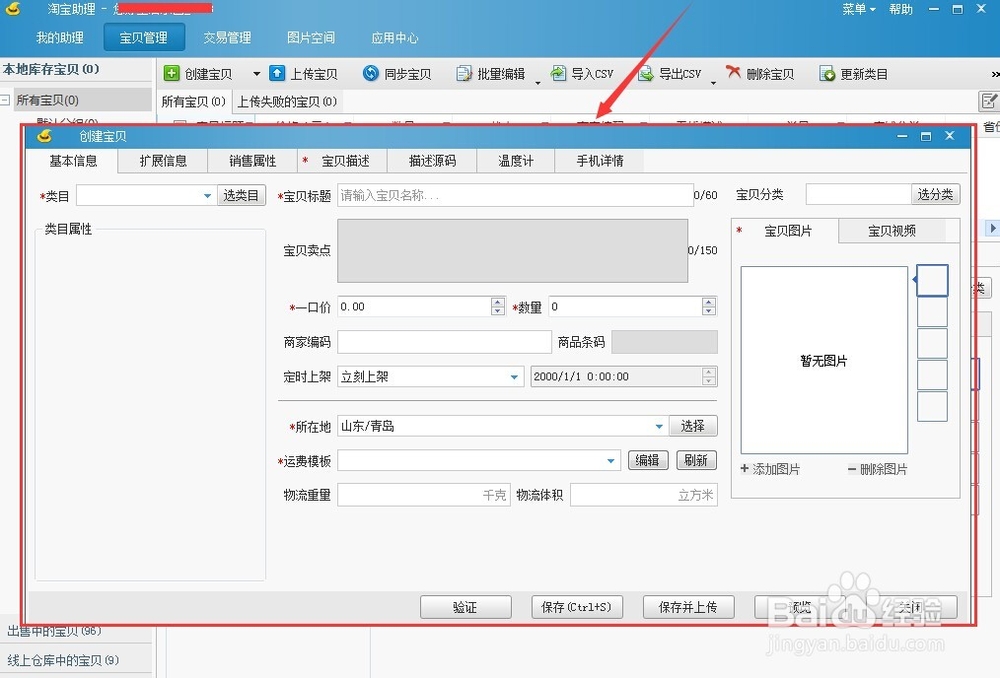Click the 一口价 price field

[x=415, y=307]
